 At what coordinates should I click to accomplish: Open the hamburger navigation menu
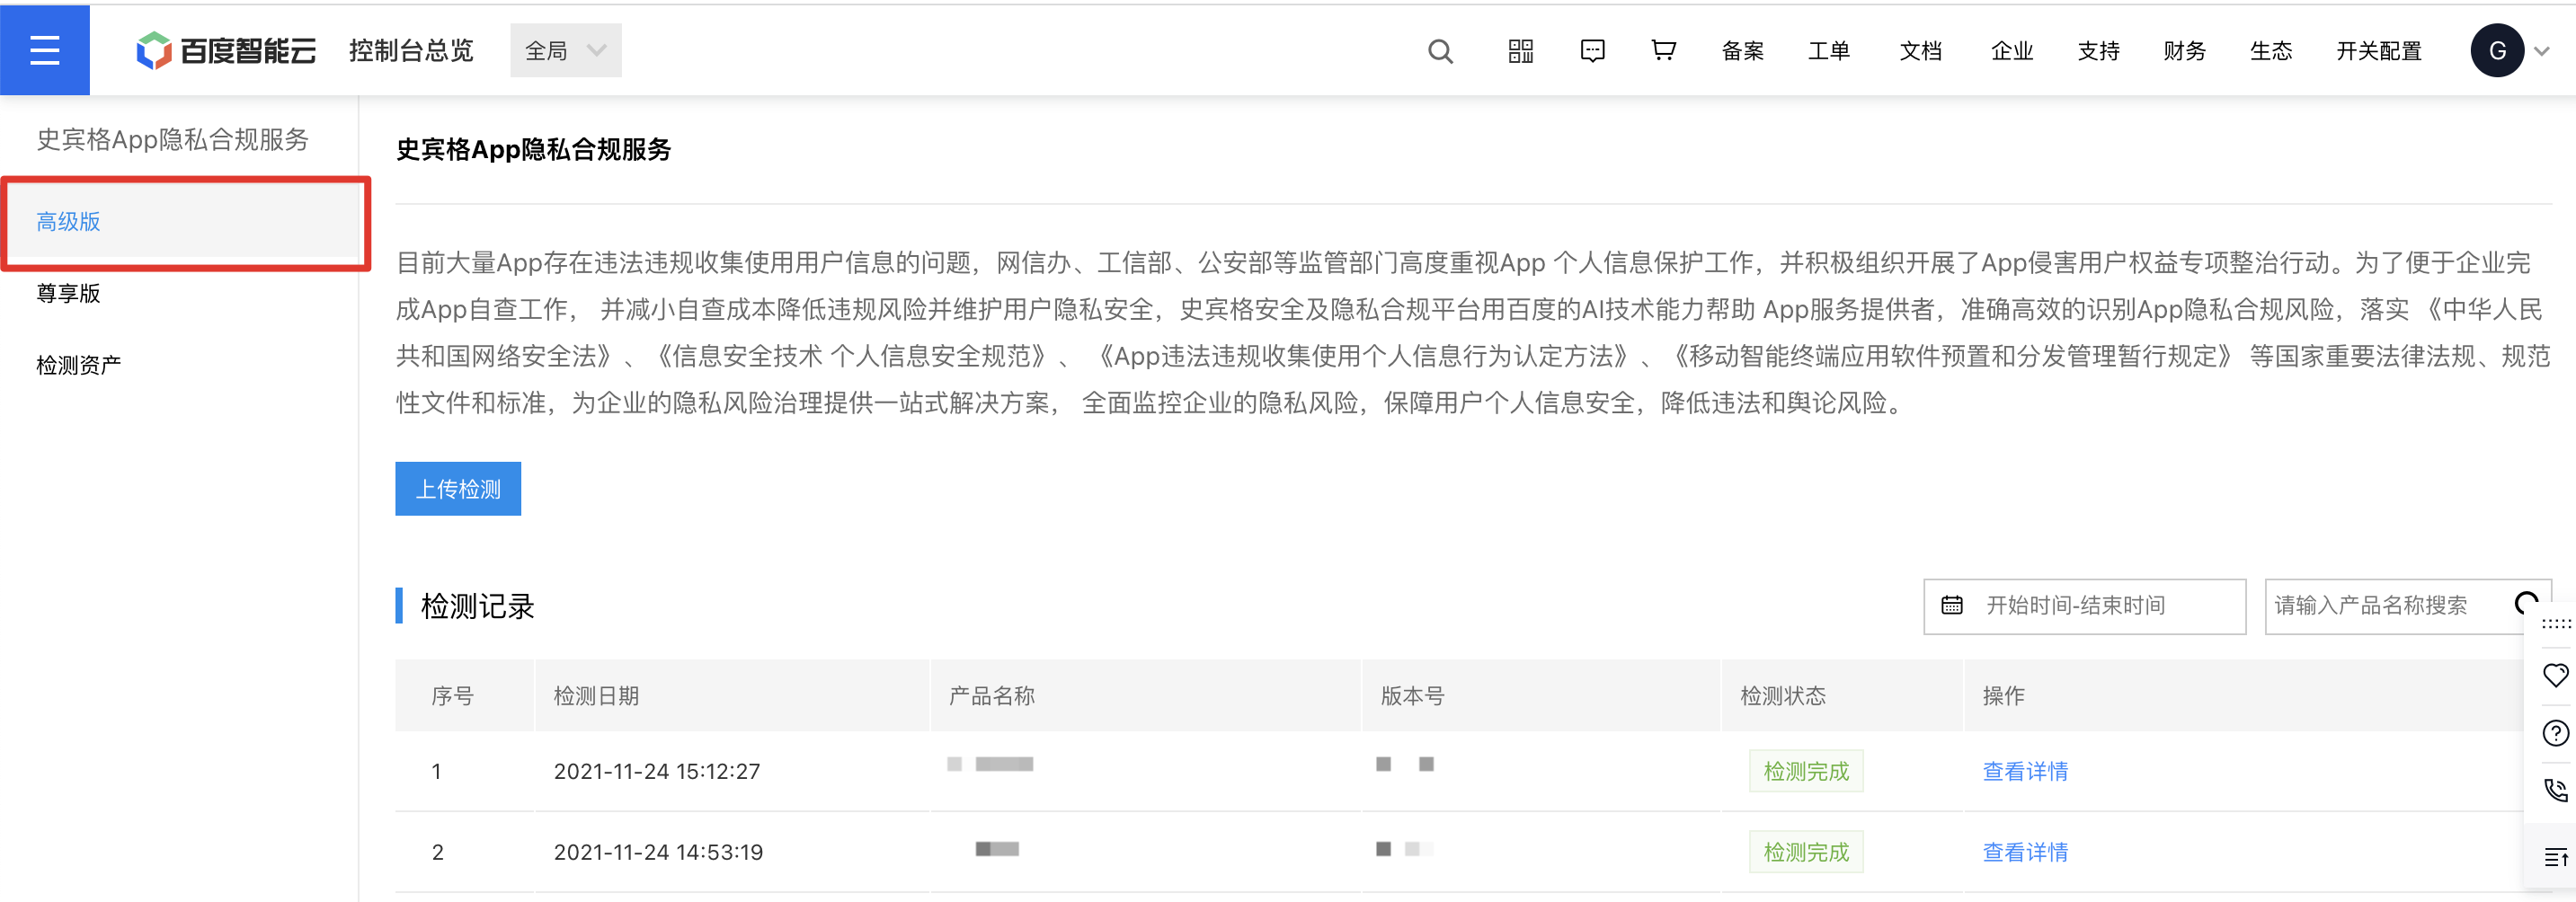pos(45,50)
